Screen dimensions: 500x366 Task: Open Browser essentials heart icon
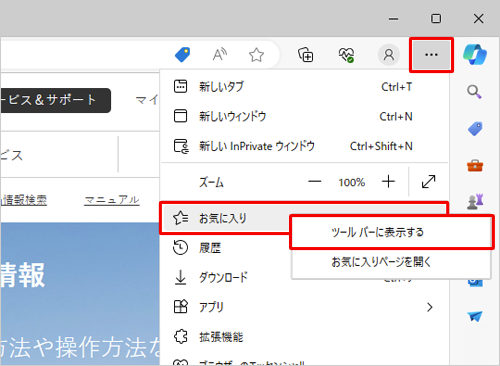pos(346,55)
